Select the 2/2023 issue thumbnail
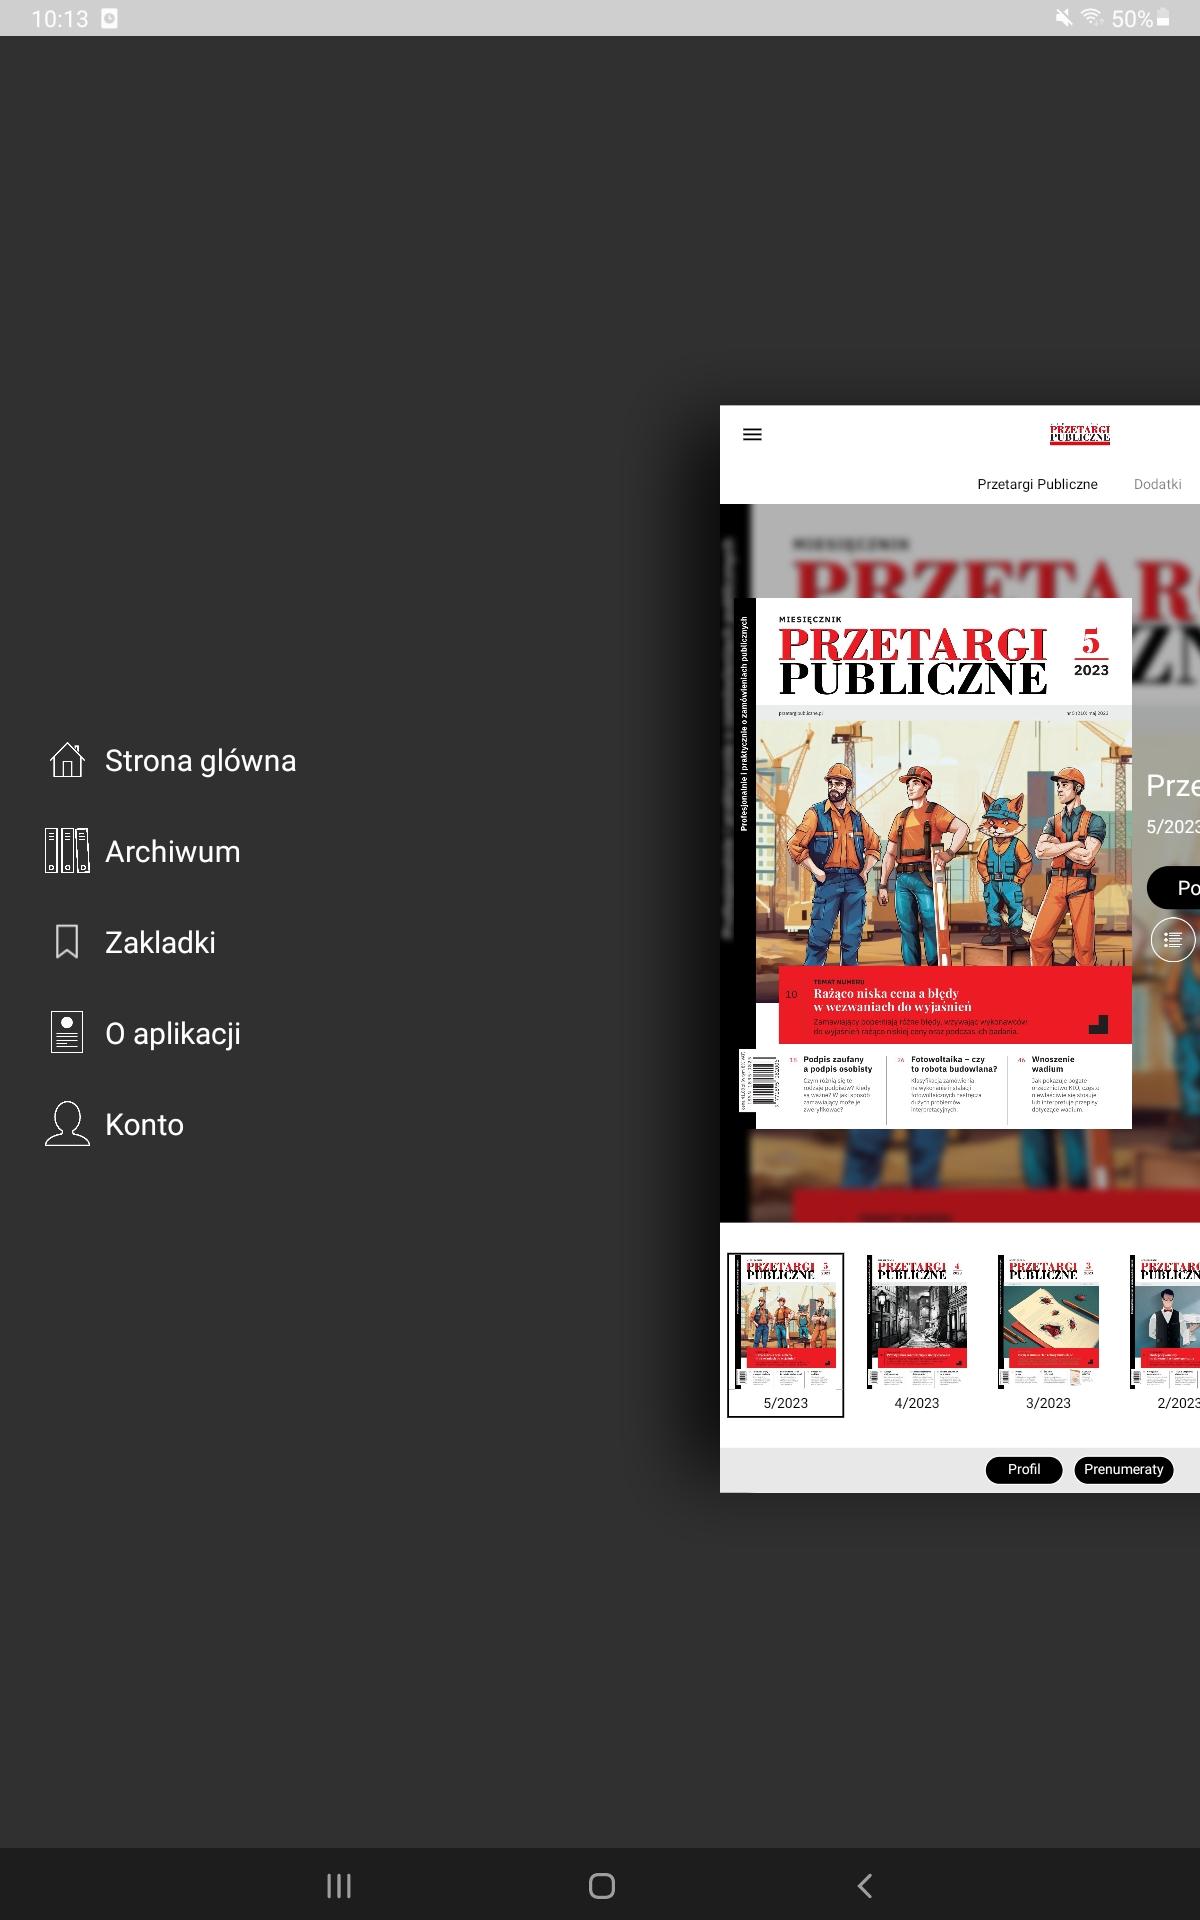This screenshot has height=1920, width=1200. pyautogui.click(x=1165, y=1335)
